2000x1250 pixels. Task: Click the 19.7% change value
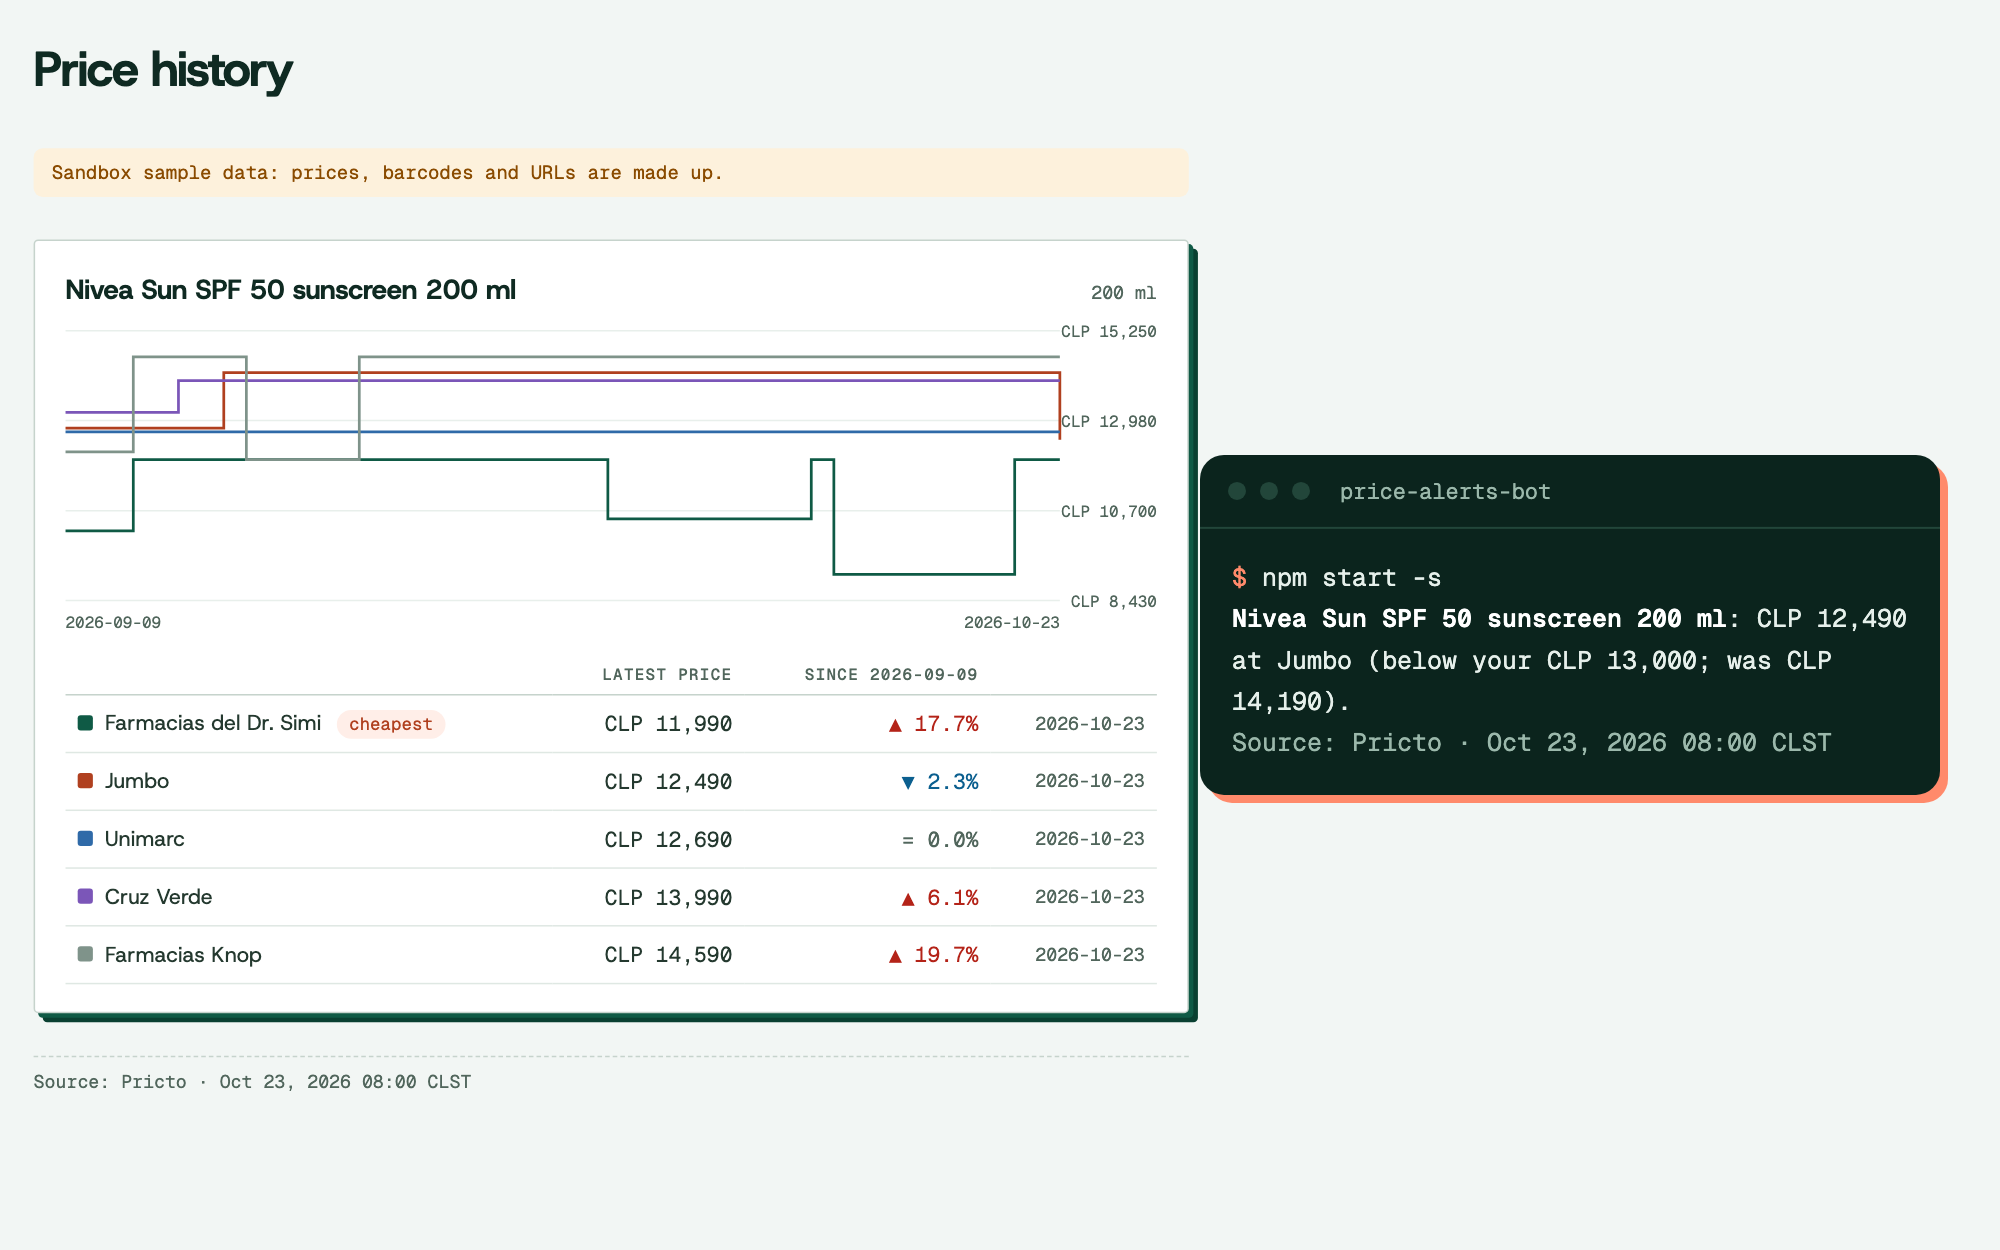[x=946, y=955]
